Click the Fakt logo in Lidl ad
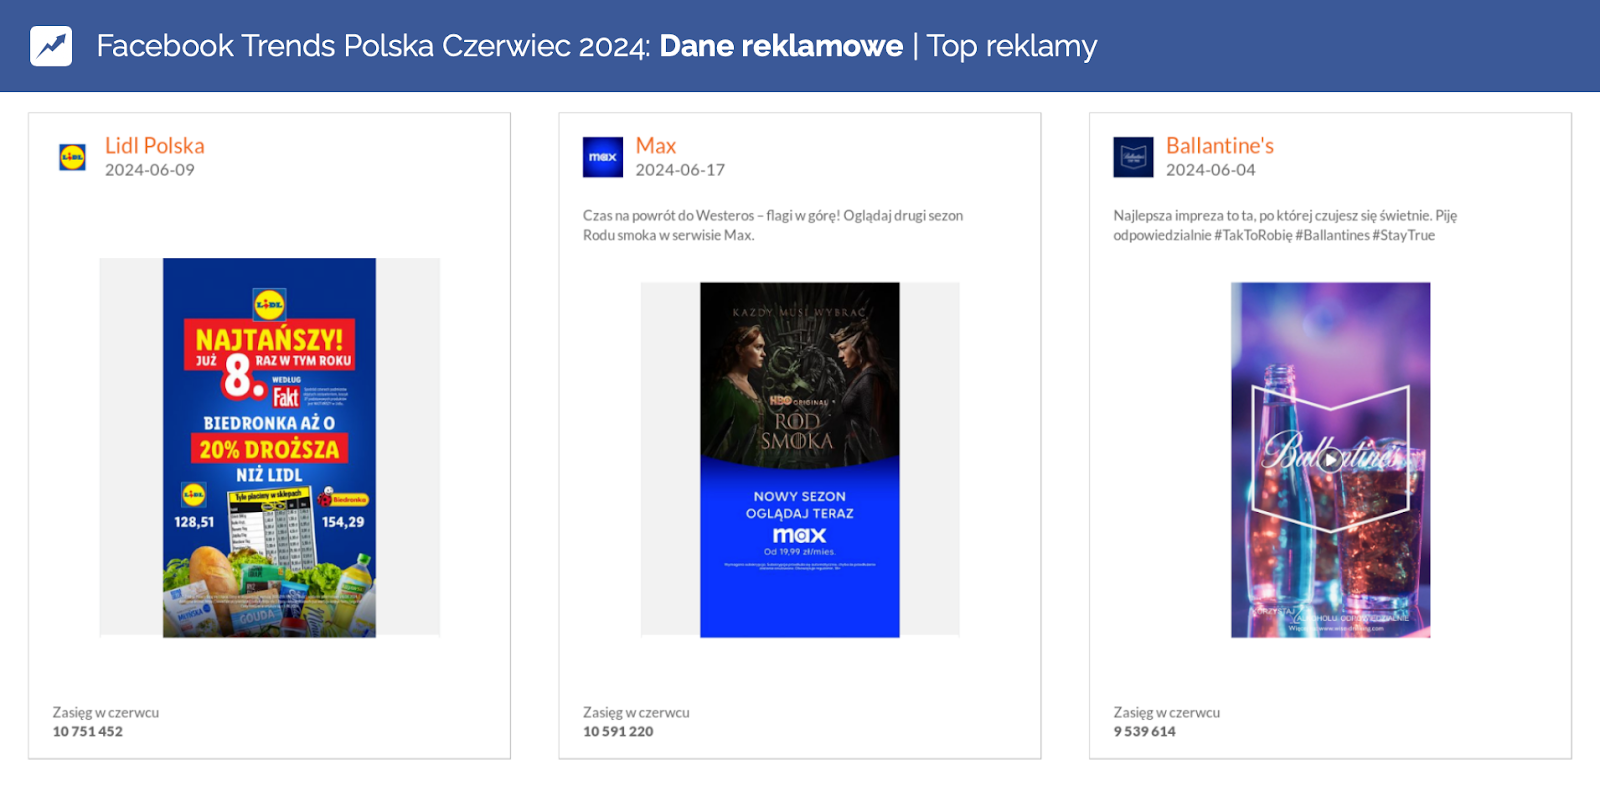Viewport: 1600px width, 786px height. 286,397
